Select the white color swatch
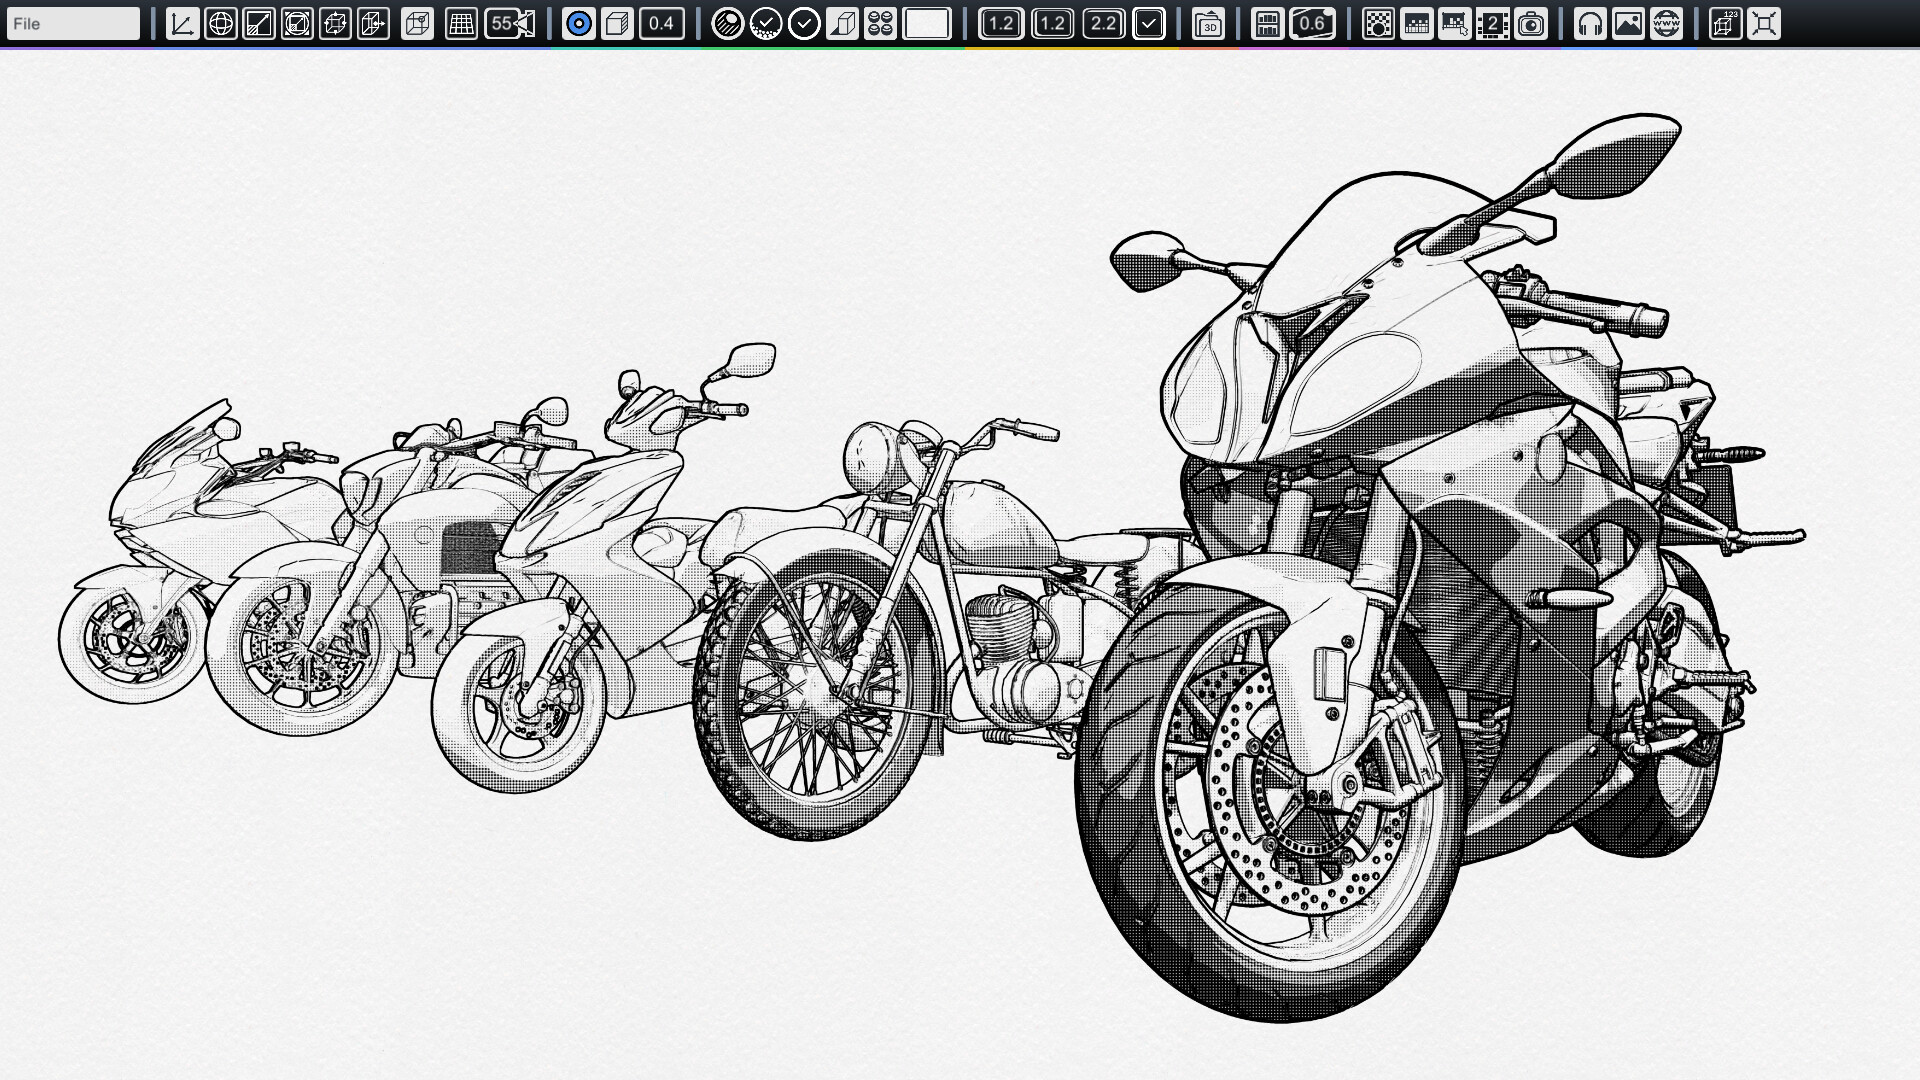The width and height of the screenshot is (1920, 1080). pyautogui.click(x=926, y=24)
